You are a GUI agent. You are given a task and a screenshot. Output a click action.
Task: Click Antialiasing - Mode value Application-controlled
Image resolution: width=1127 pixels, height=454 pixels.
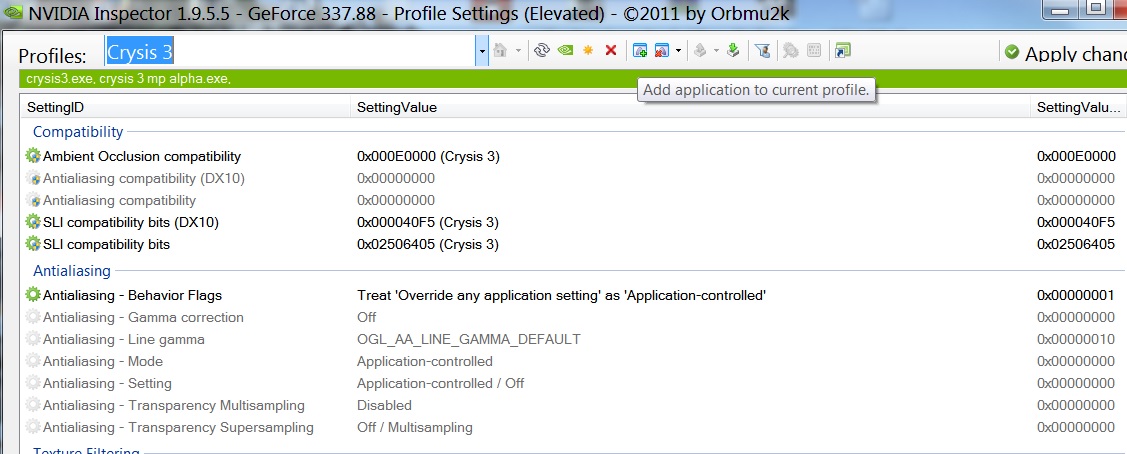pyautogui.click(x=424, y=361)
